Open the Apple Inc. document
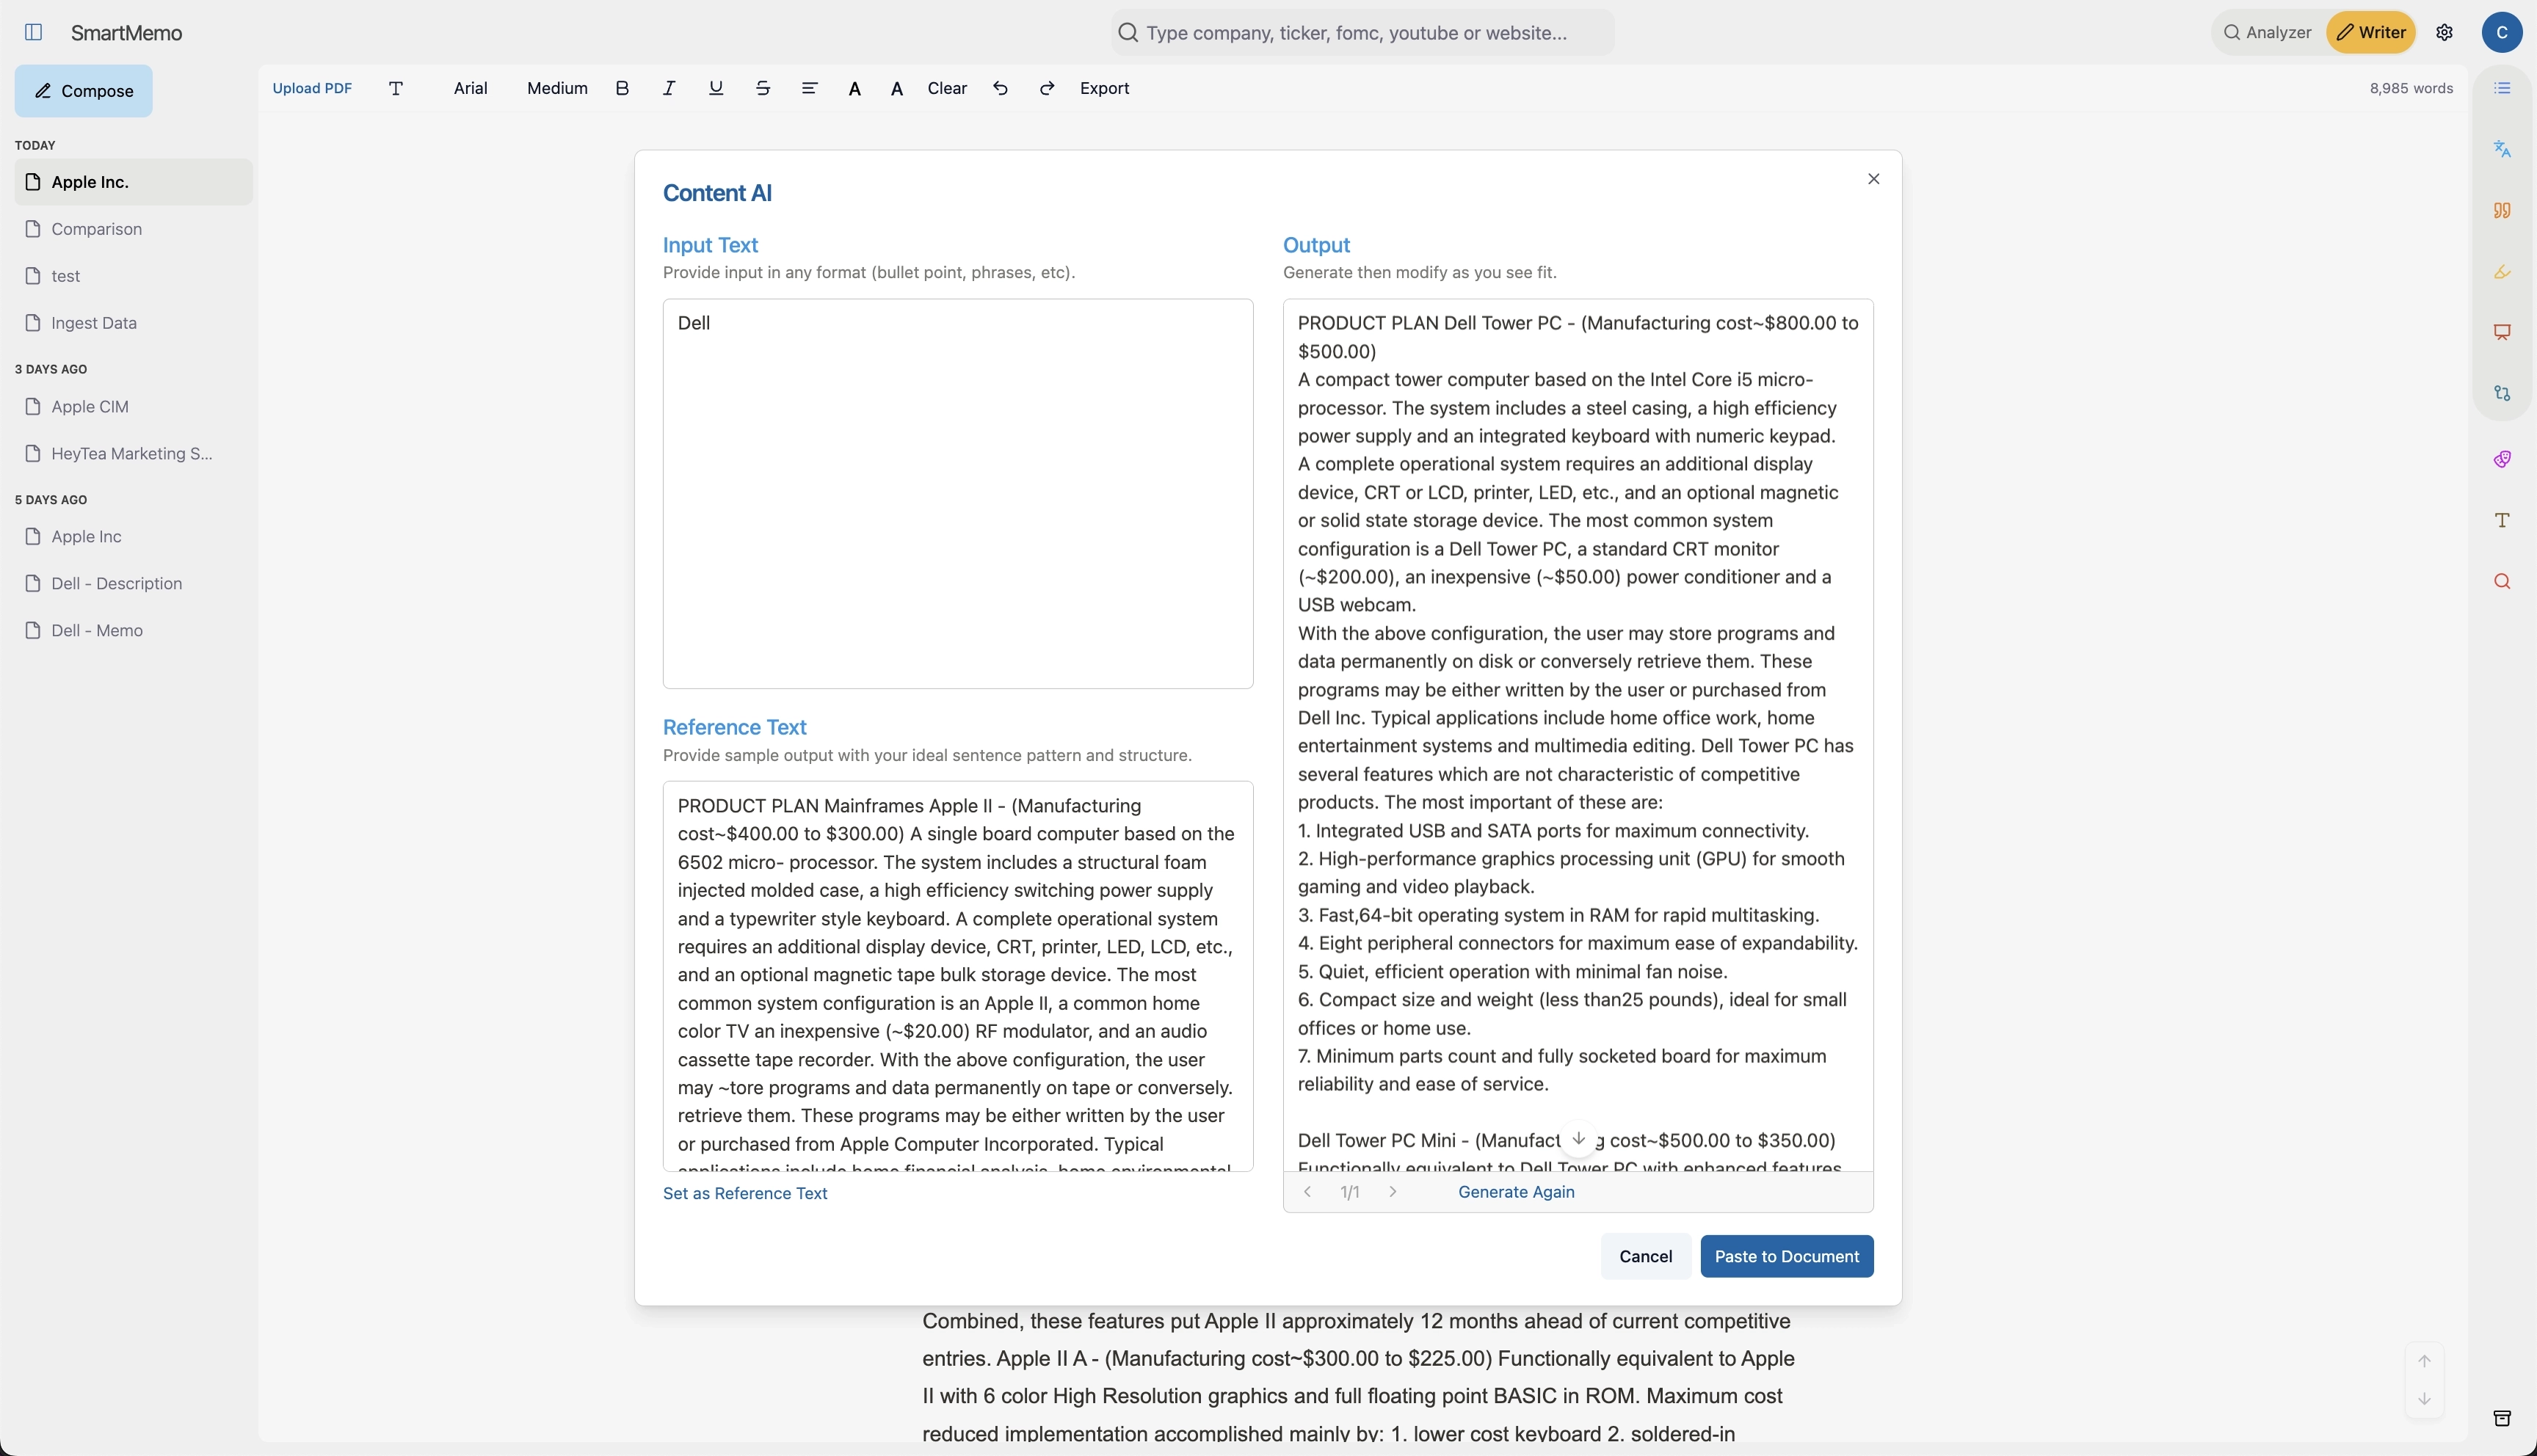 point(134,182)
